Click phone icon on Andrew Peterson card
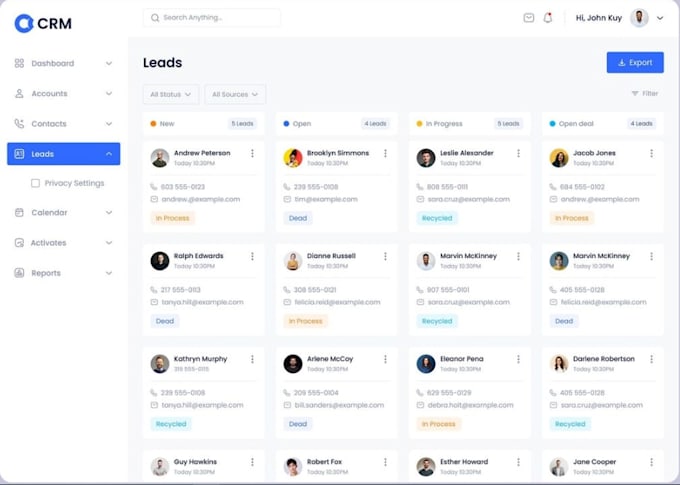 click(154, 187)
